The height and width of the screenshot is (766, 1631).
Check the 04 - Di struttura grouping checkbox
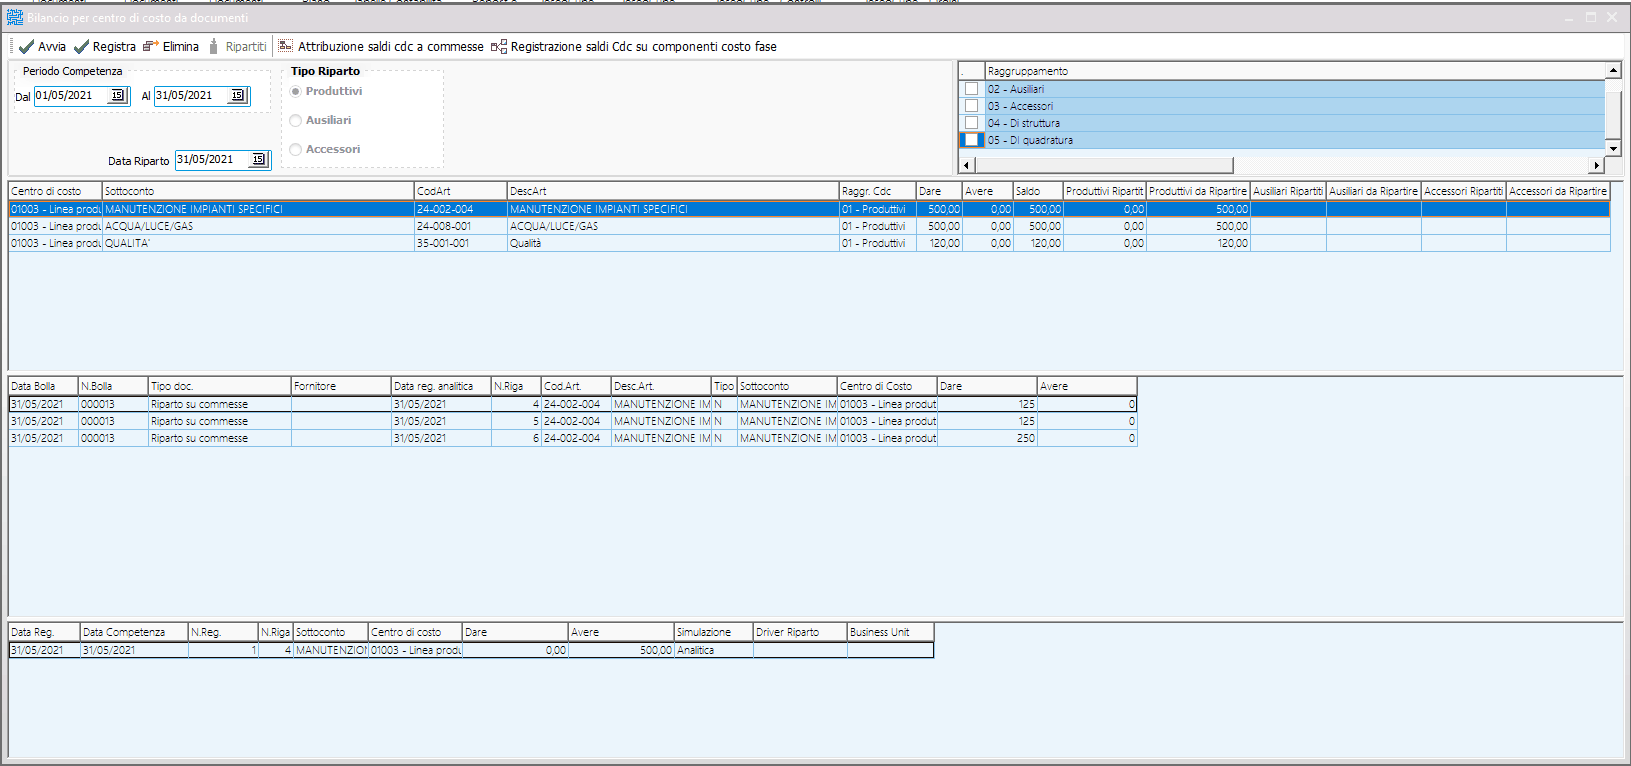[971, 123]
